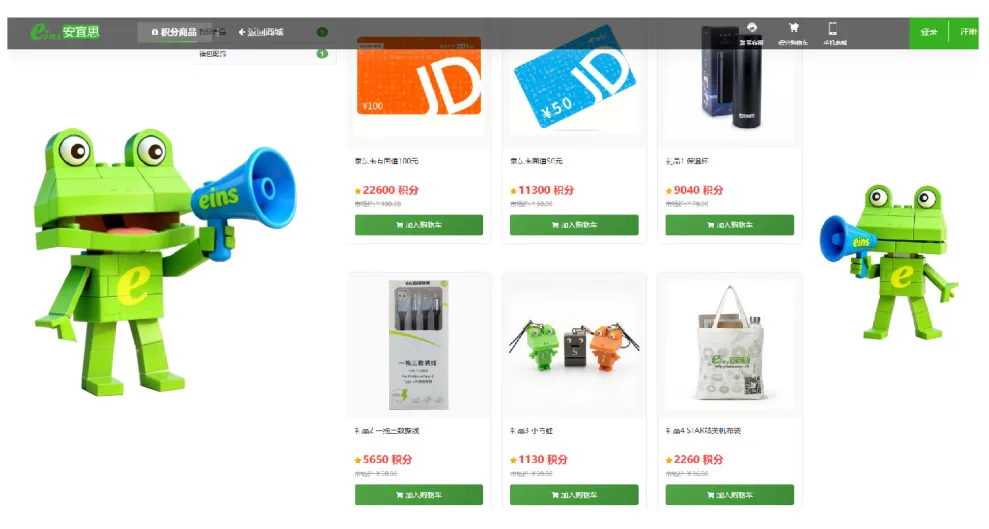989x529 pixels.
Task: Click the green 登录 login button
Action: (928, 33)
